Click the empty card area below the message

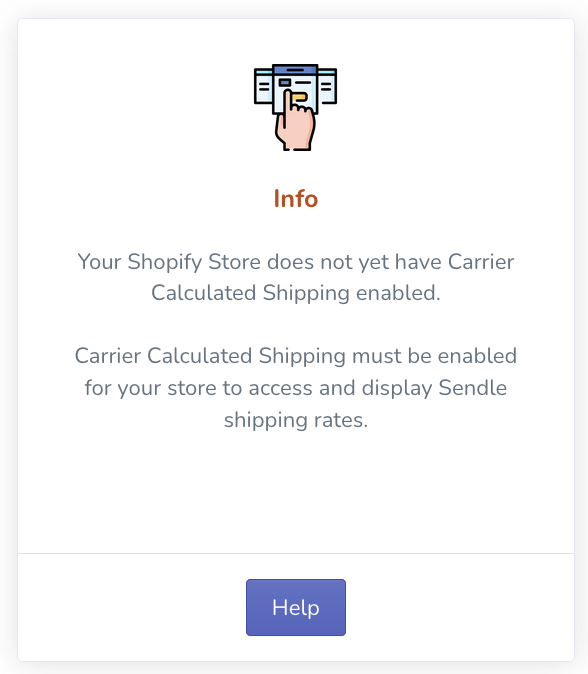pyautogui.click(x=296, y=492)
